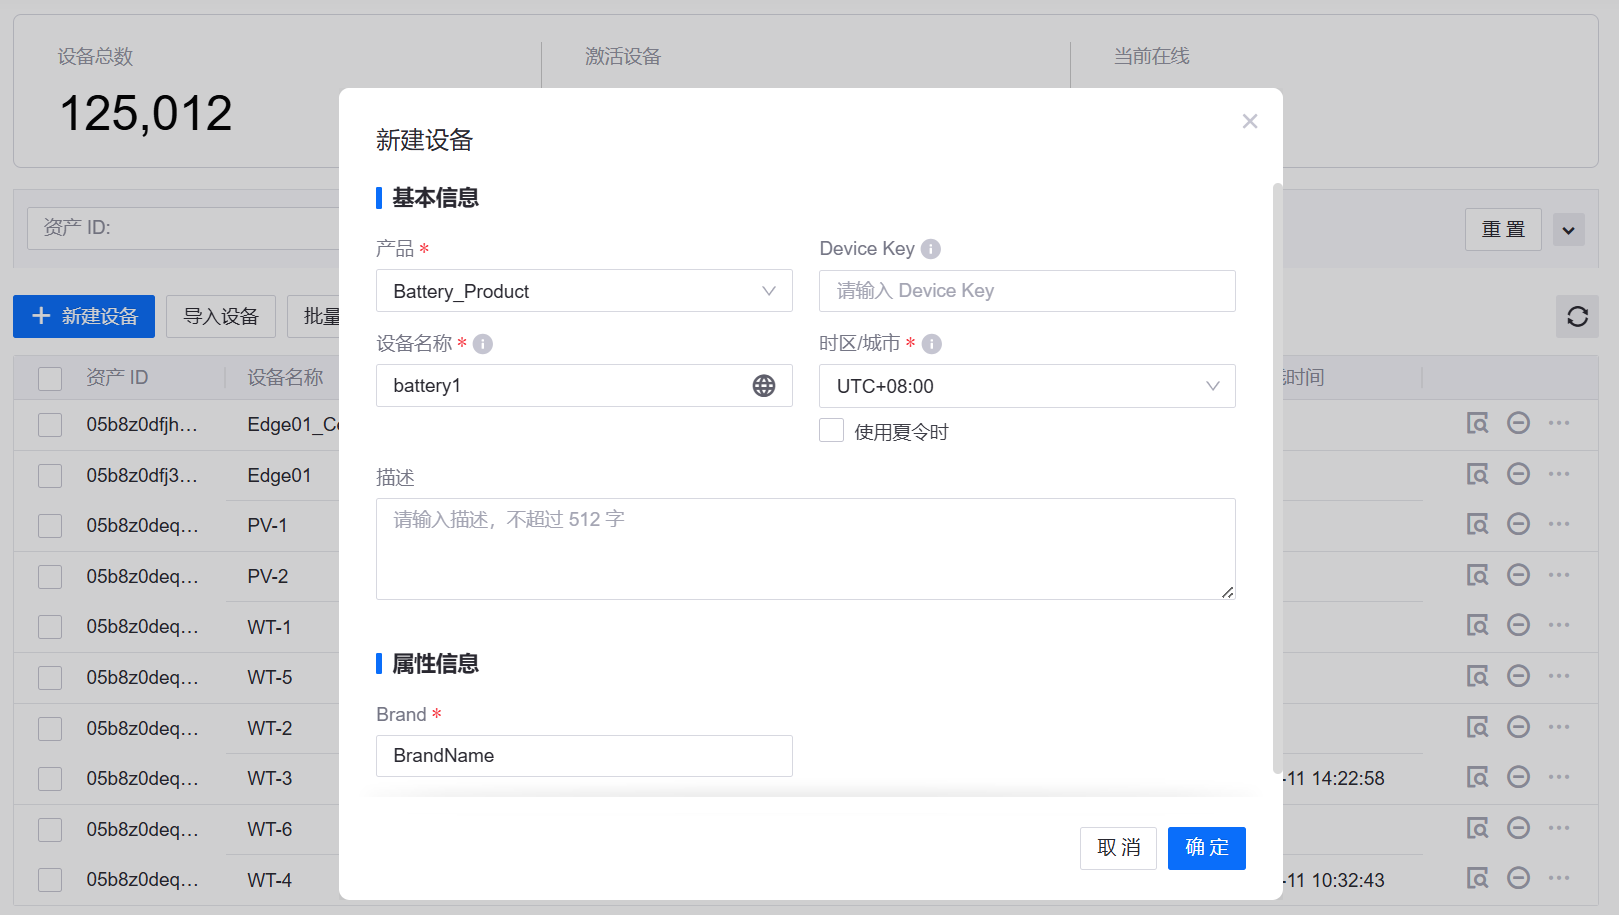Expand the filter chevron next to 重置
Viewport: 1619px width, 915px height.
(1568, 230)
